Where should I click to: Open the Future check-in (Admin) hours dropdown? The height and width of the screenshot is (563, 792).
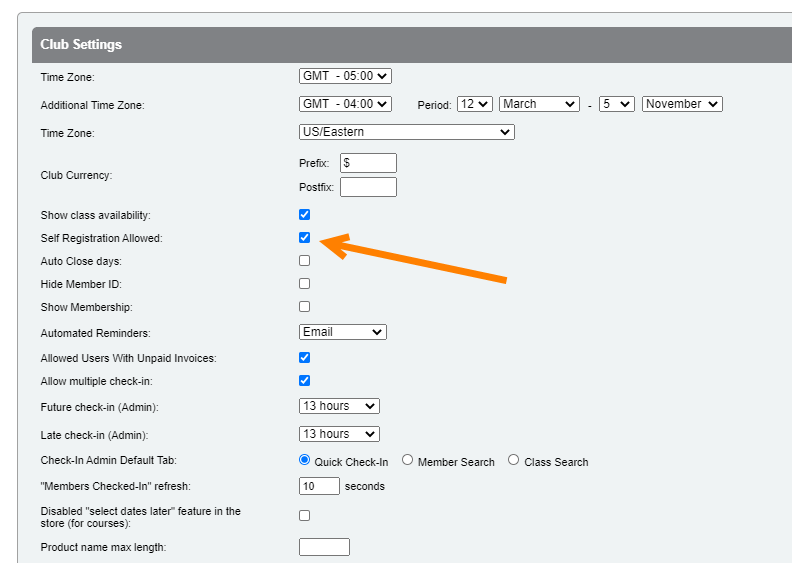339,406
